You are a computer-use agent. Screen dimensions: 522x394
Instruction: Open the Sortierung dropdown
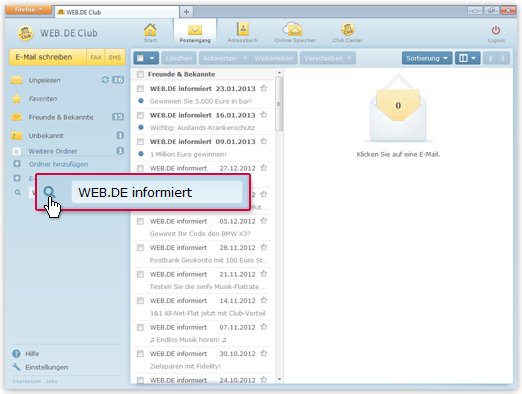pyautogui.click(x=427, y=58)
